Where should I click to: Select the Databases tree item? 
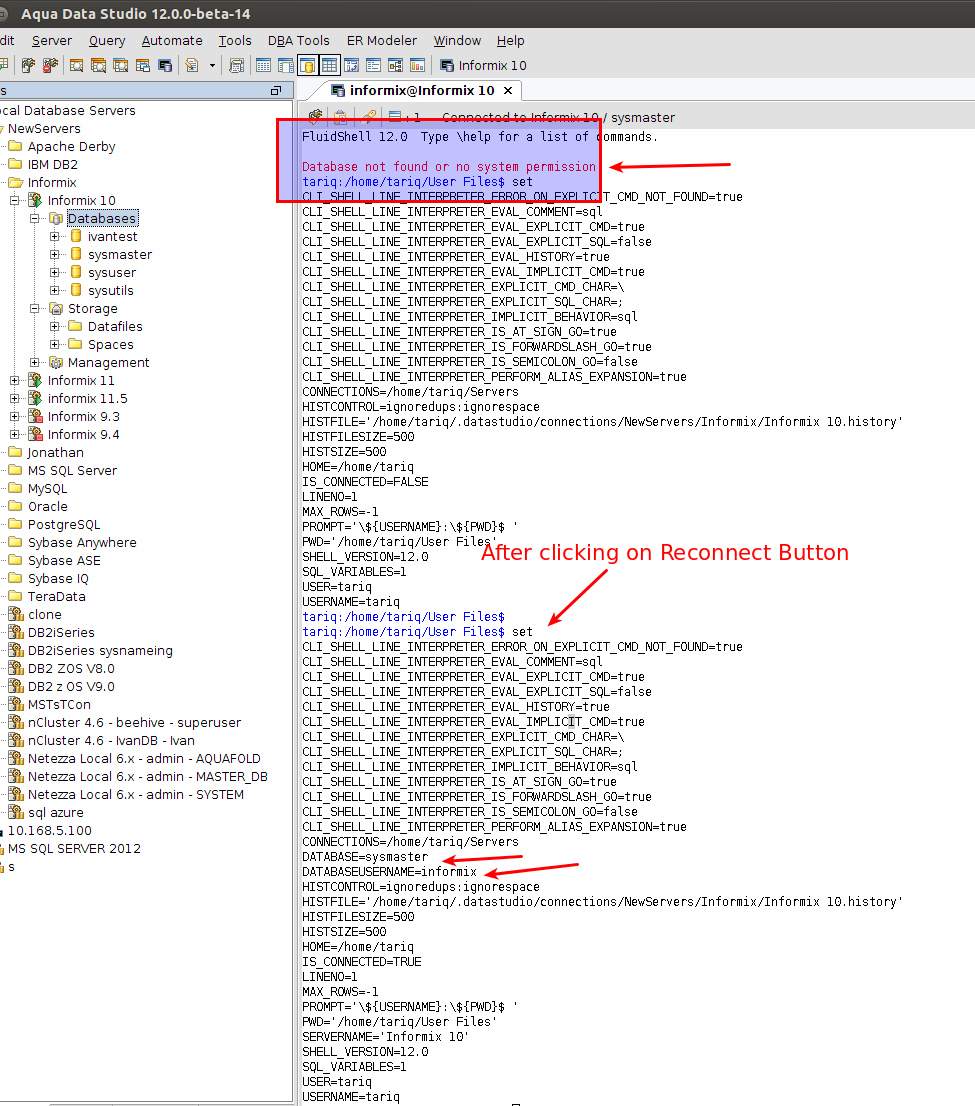[102, 219]
